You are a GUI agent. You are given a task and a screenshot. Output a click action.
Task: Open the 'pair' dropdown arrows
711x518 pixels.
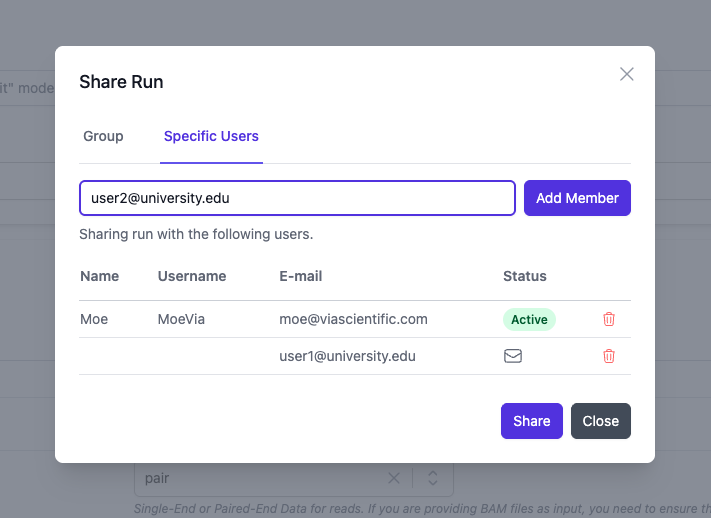(433, 478)
